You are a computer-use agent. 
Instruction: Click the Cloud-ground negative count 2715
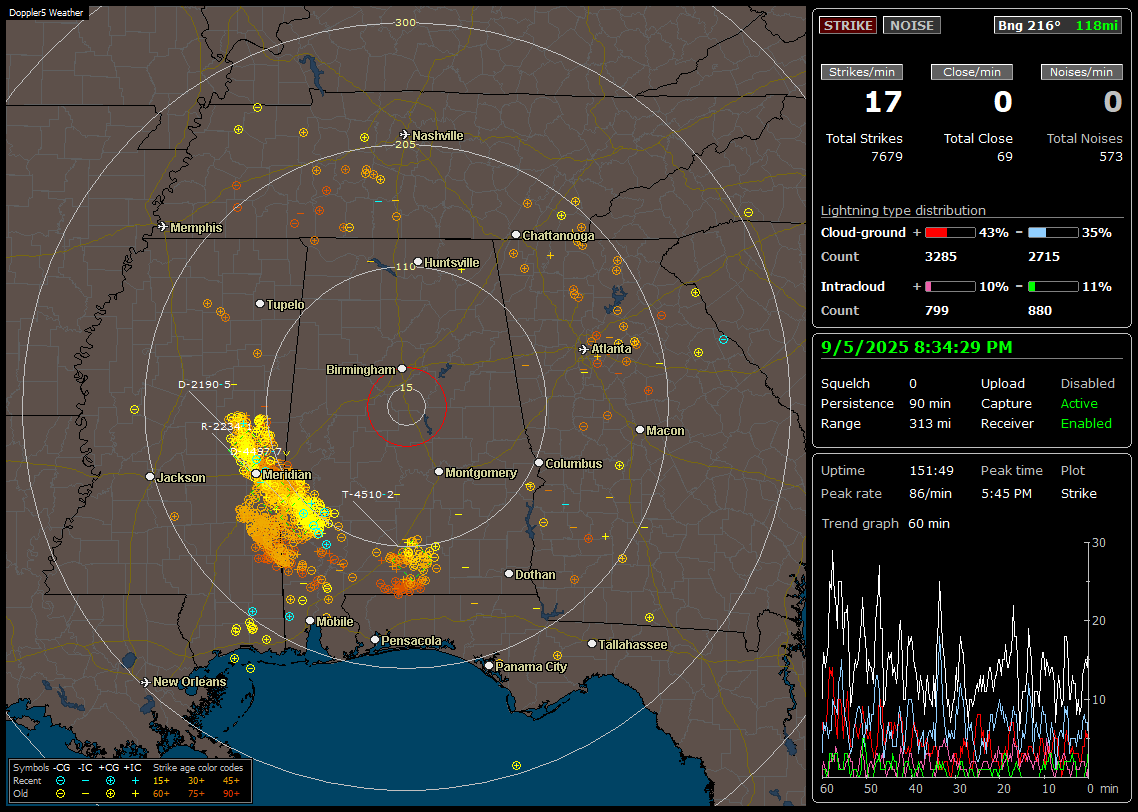pyautogui.click(x=1044, y=257)
